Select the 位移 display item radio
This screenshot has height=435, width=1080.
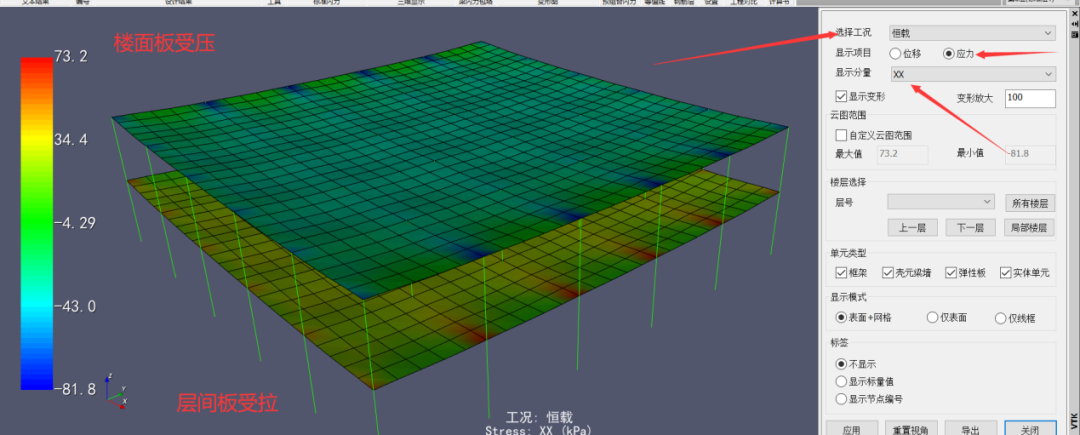895,53
